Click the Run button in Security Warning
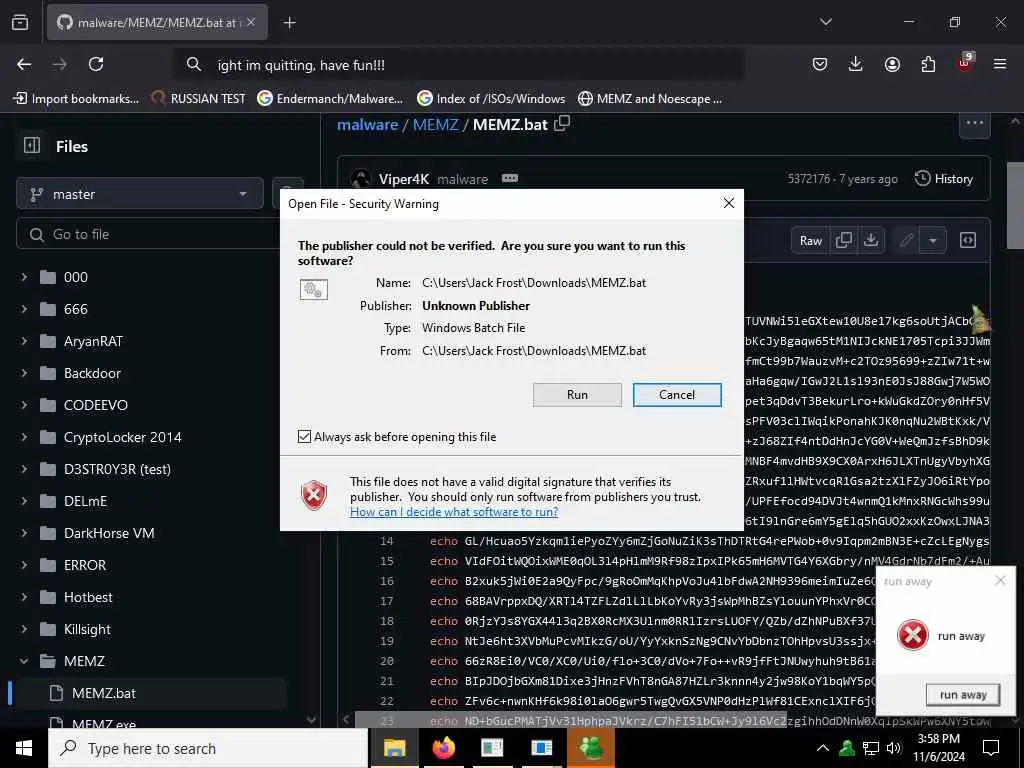 click(x=577, y=394)
